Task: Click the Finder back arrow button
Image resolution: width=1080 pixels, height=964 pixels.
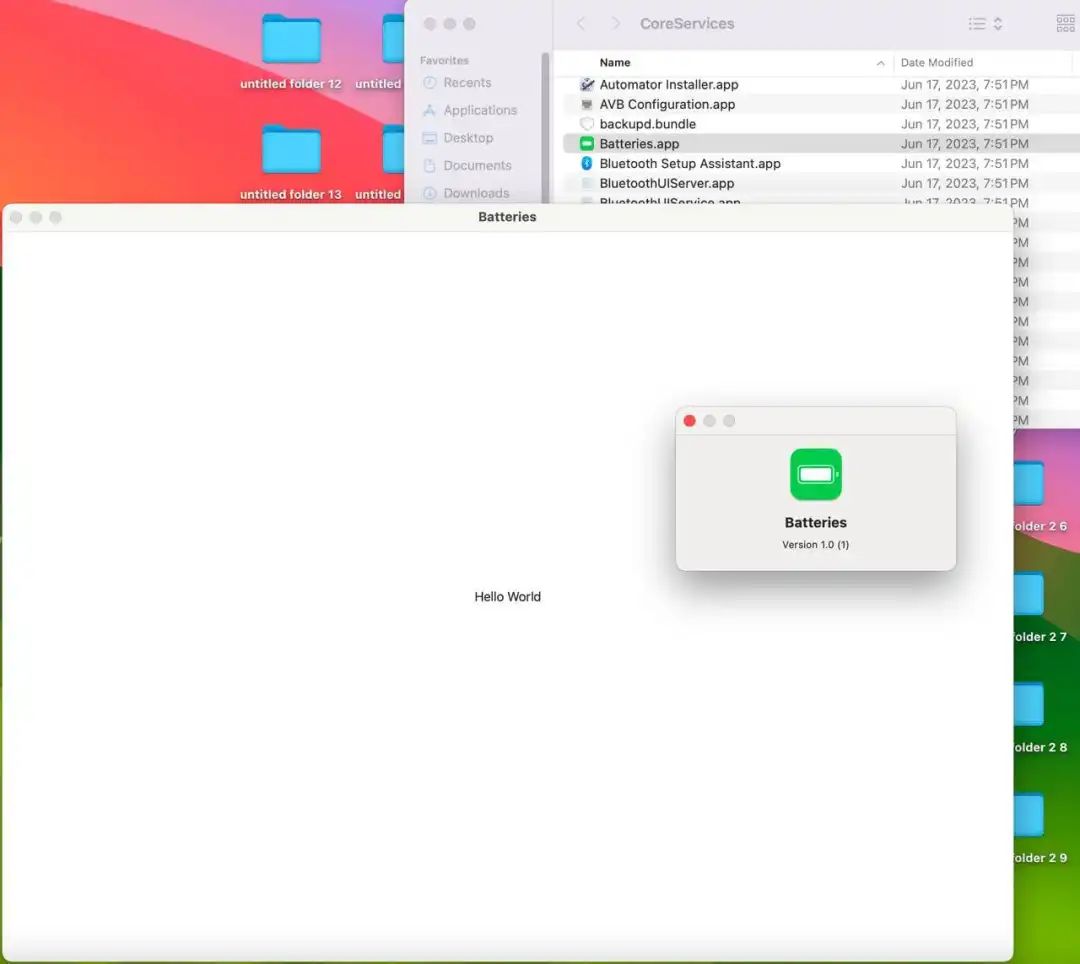Action: 581,24
